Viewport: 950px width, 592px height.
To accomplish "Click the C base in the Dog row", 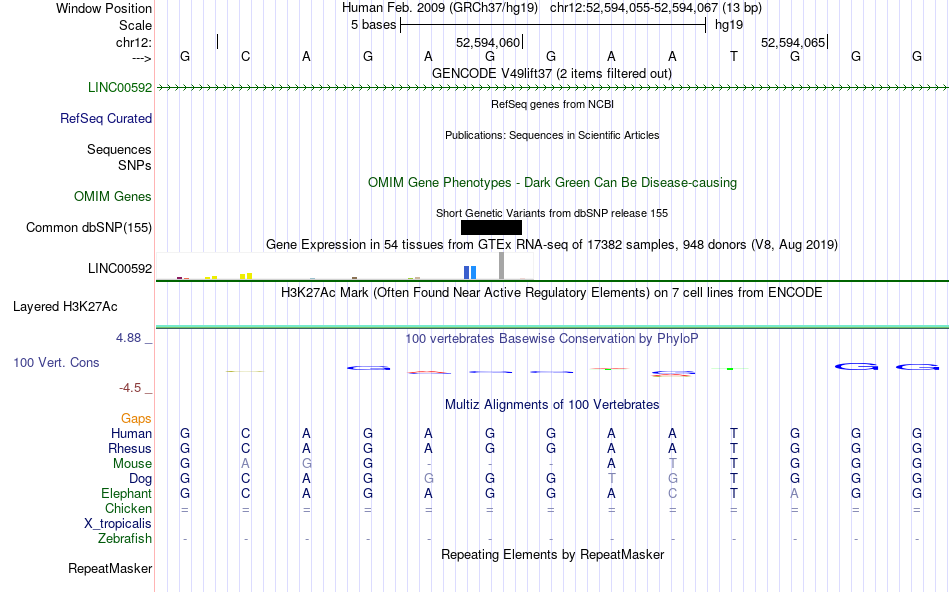I will (245, 479).
